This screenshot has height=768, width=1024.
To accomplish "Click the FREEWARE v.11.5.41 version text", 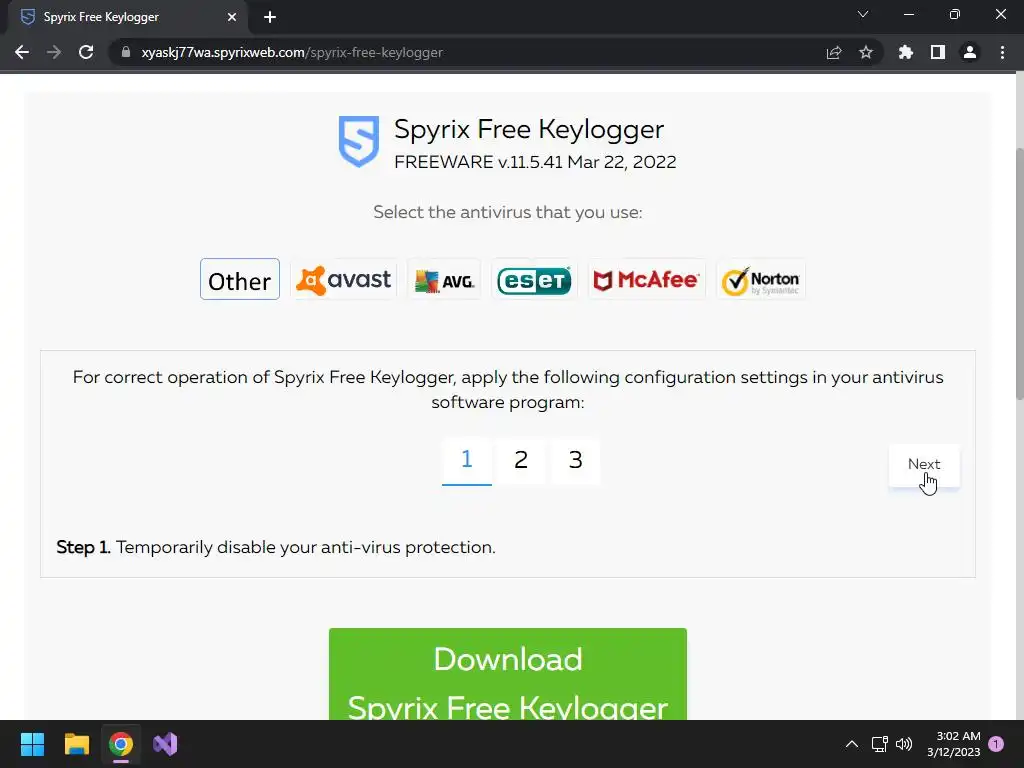I will pos(535,162).
